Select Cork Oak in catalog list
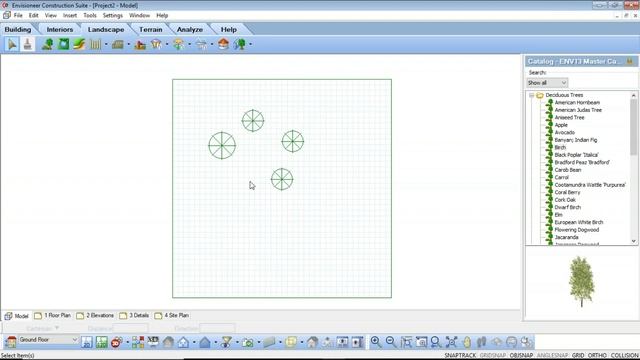 pos(565,200)
